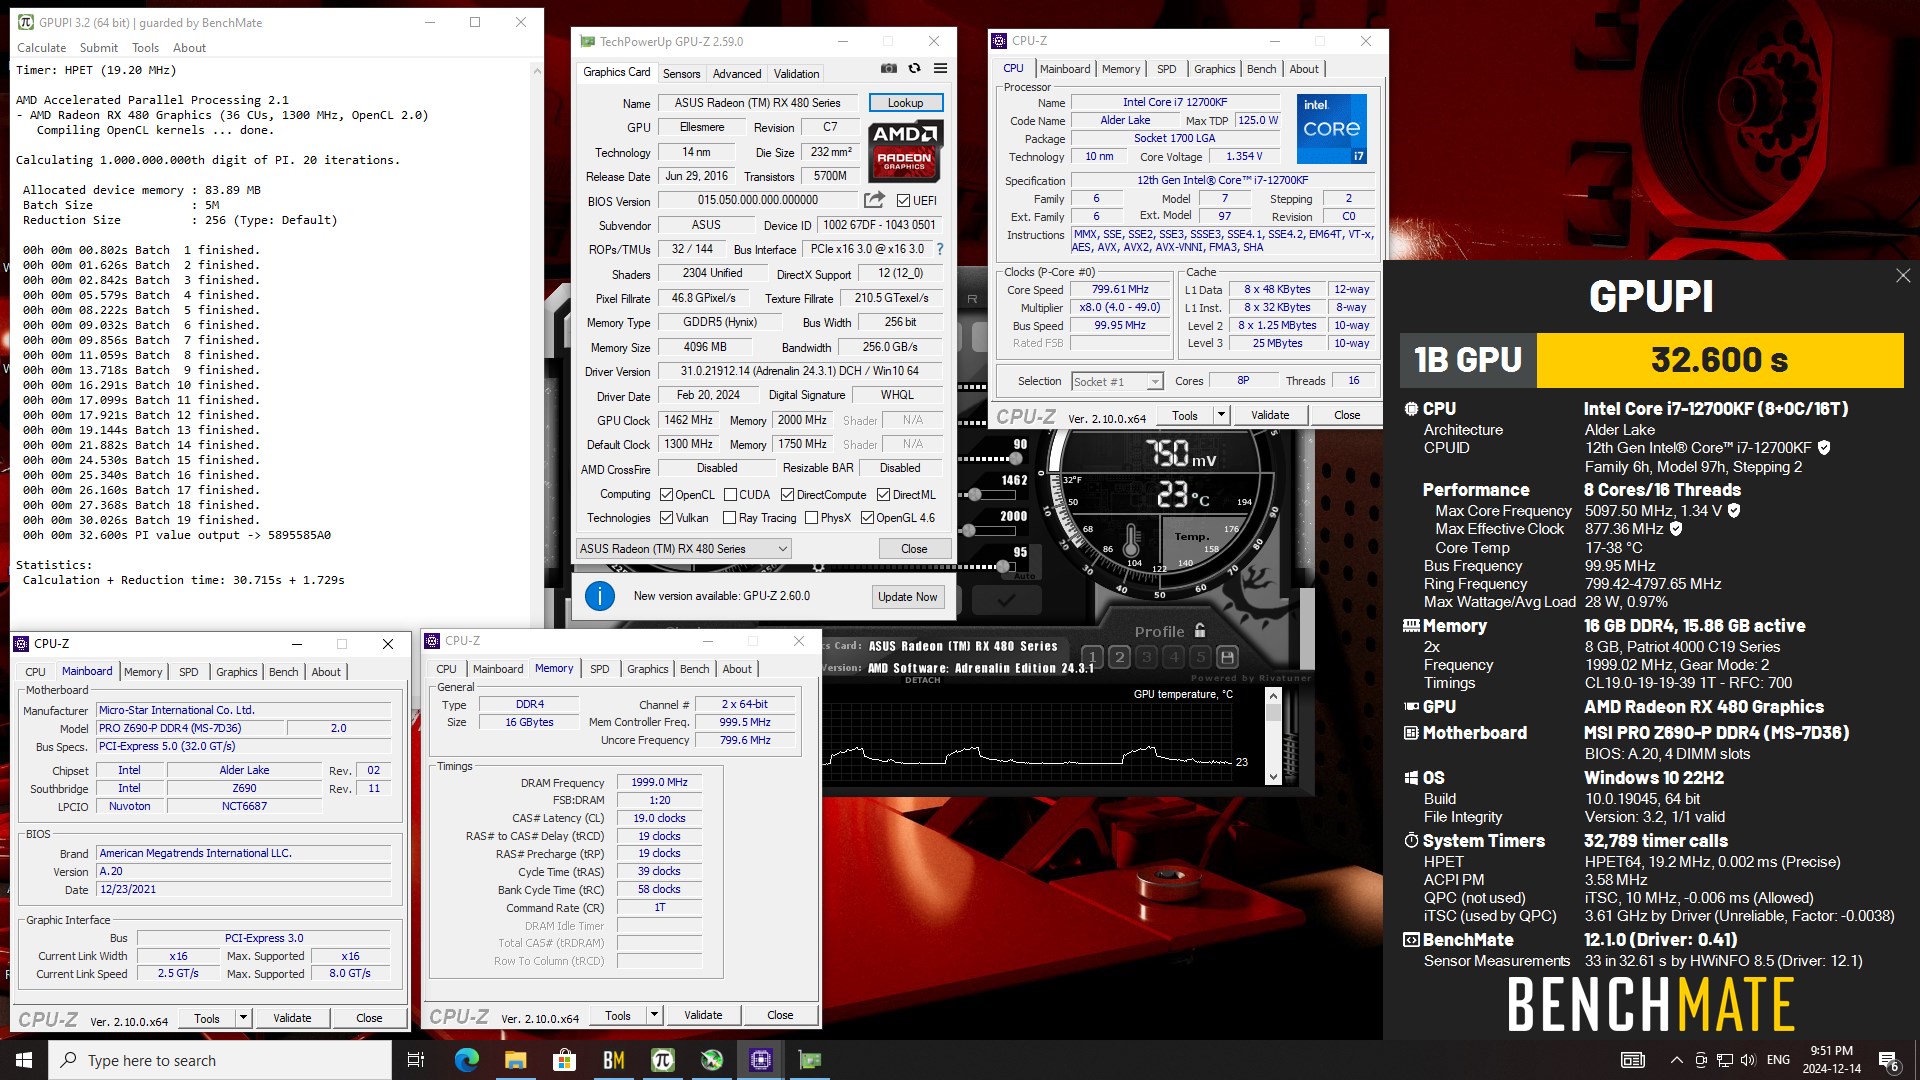Screen dimensions: 1920x1080
Task: Toggle the DirectCompute checkbox
Action: 787,495
